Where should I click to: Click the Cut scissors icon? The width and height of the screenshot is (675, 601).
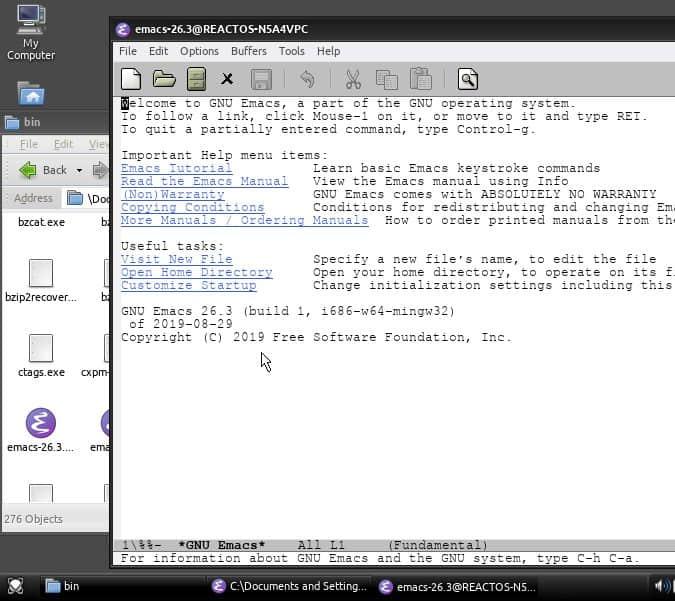point(353,79)
